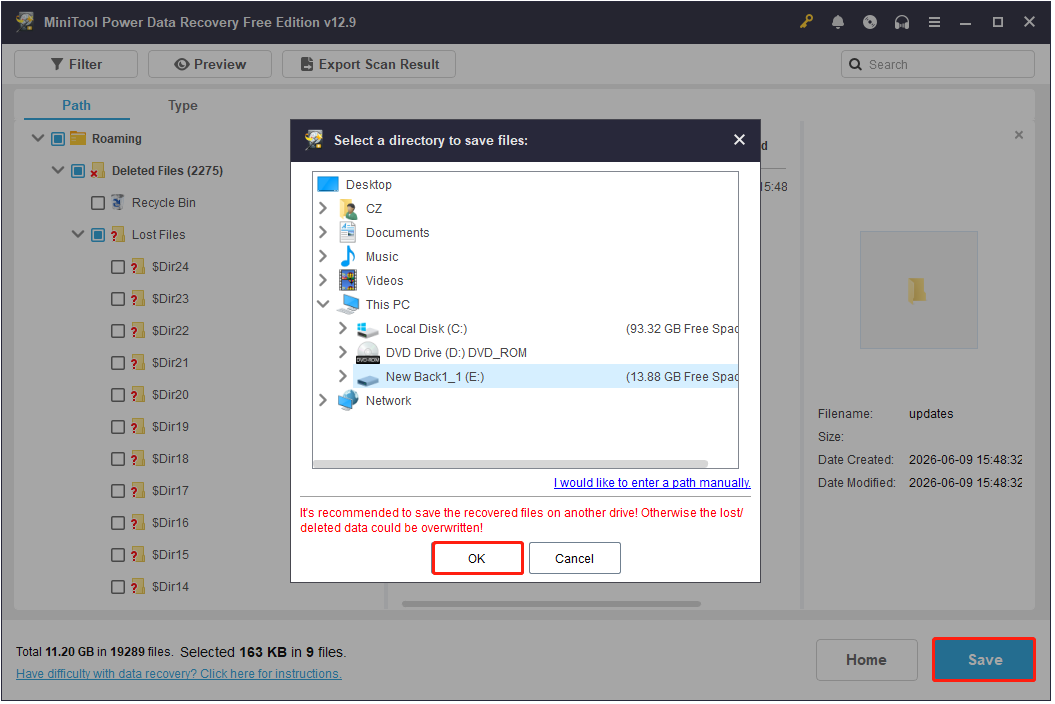
Task: Open the Filter options
Action: pyautogui.click(x=76, y=65)
